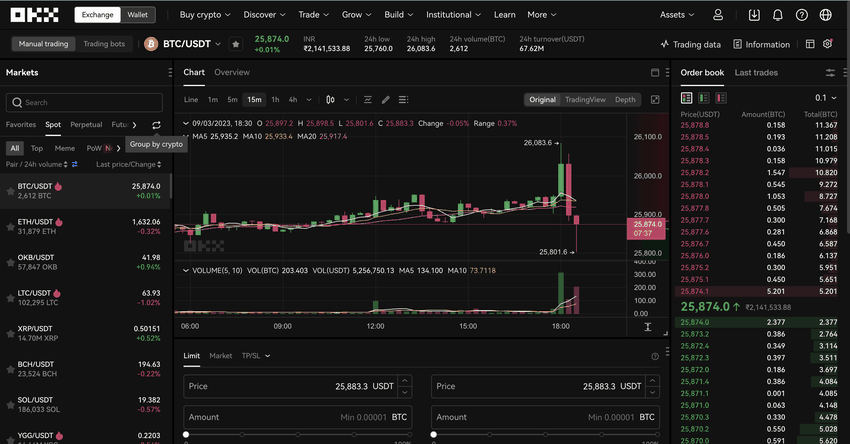Select the Market order tab

click(221, 356)
